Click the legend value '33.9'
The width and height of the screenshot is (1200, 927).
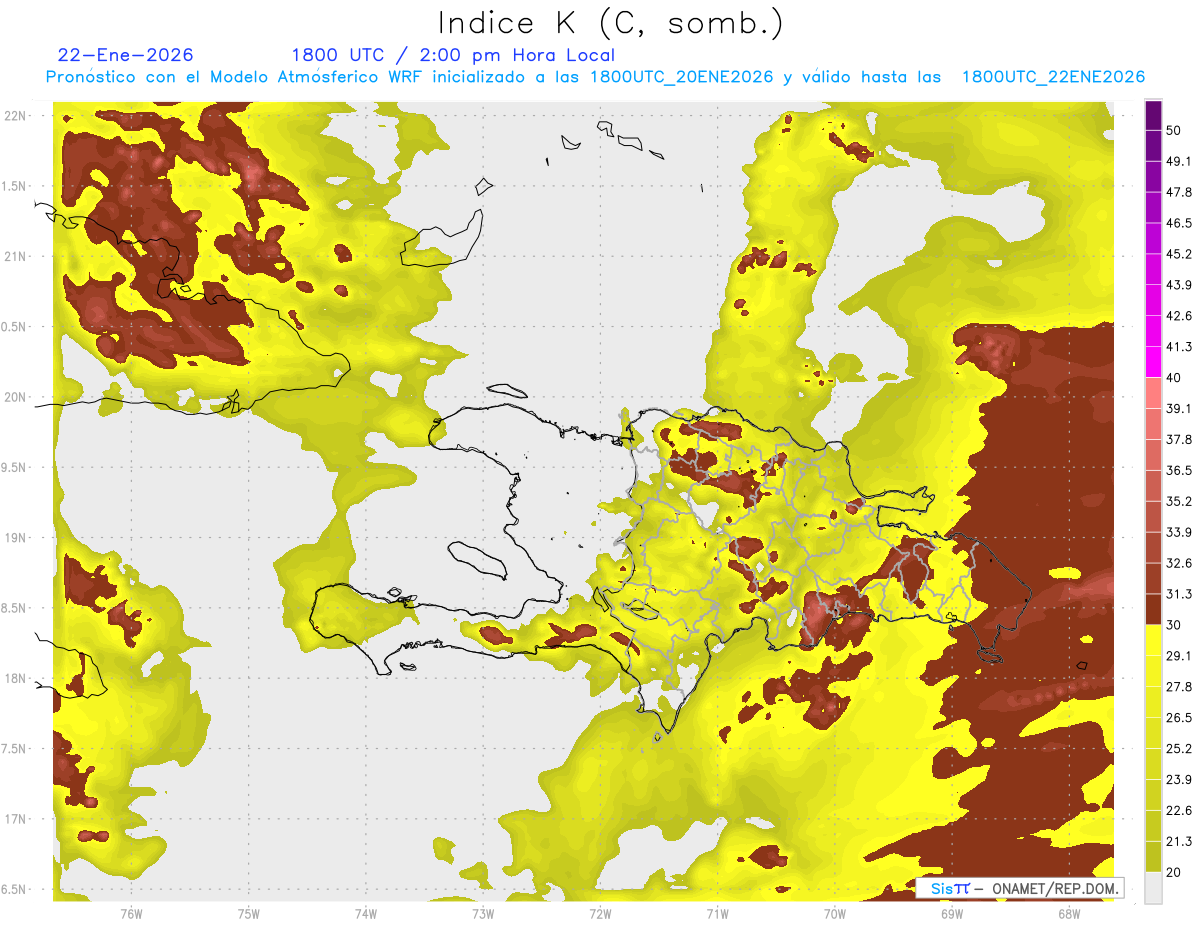point(1179,532)
